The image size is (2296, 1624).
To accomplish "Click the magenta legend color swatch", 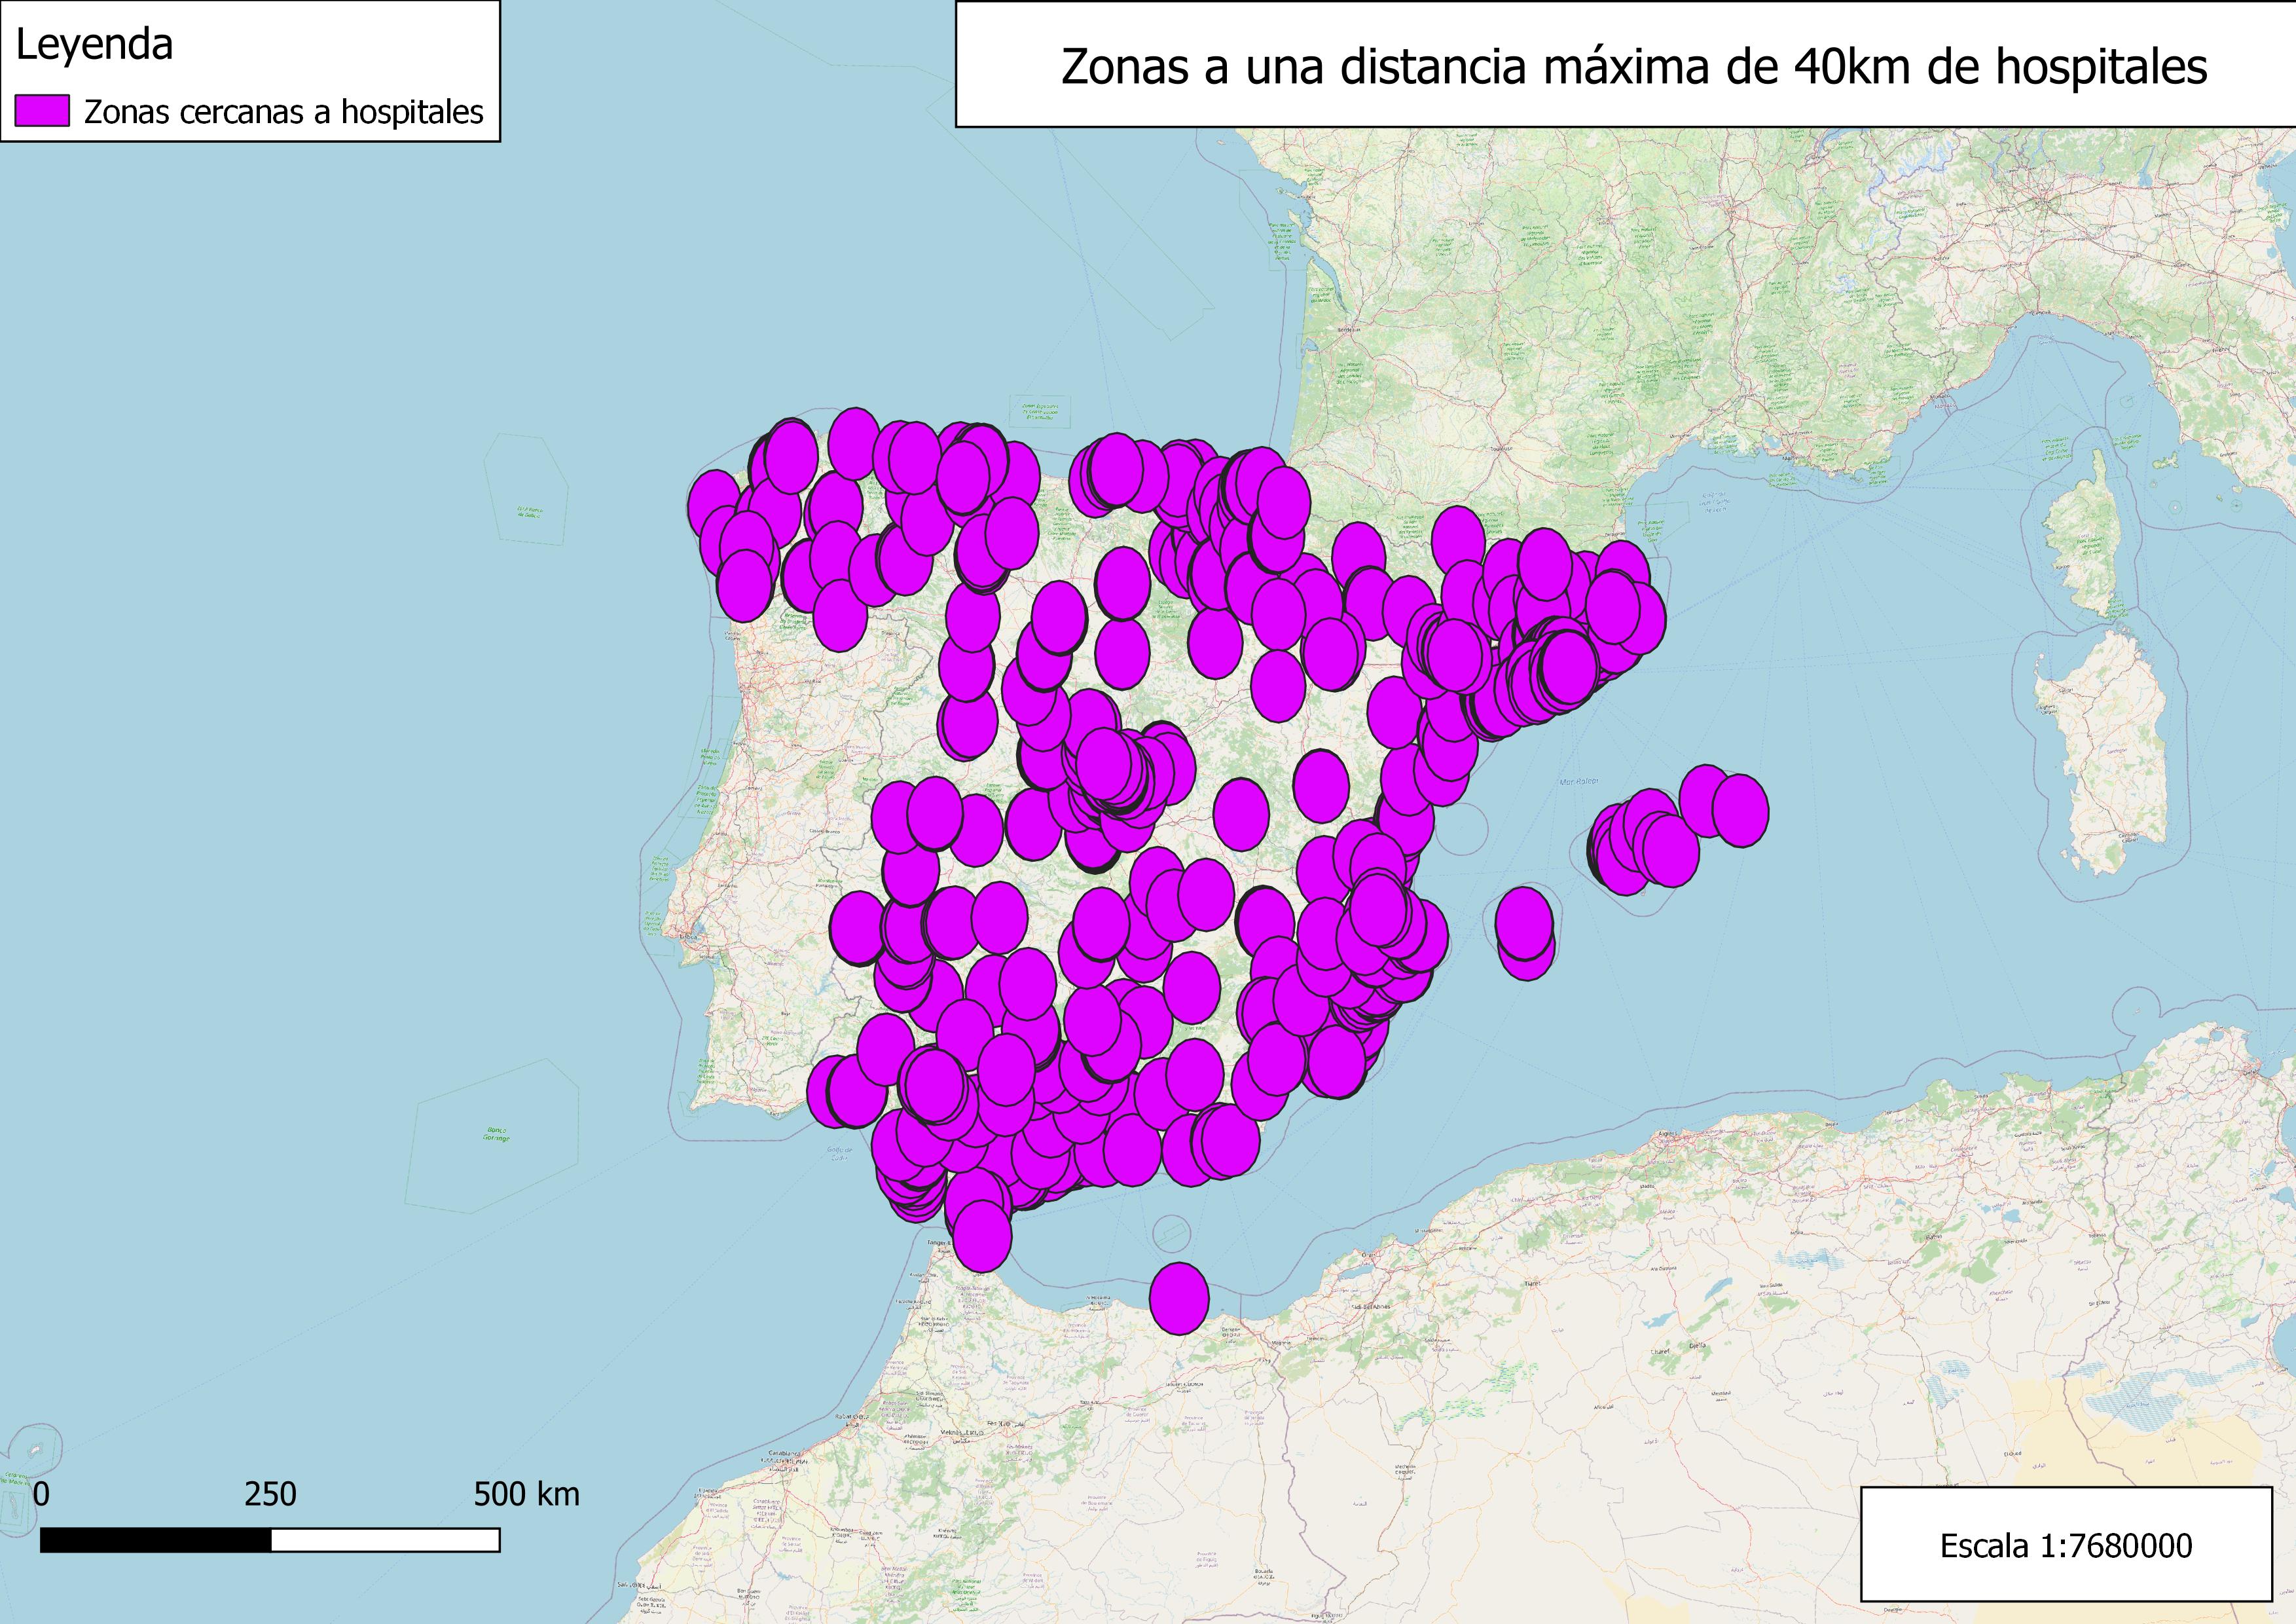I will coord(42,111).
